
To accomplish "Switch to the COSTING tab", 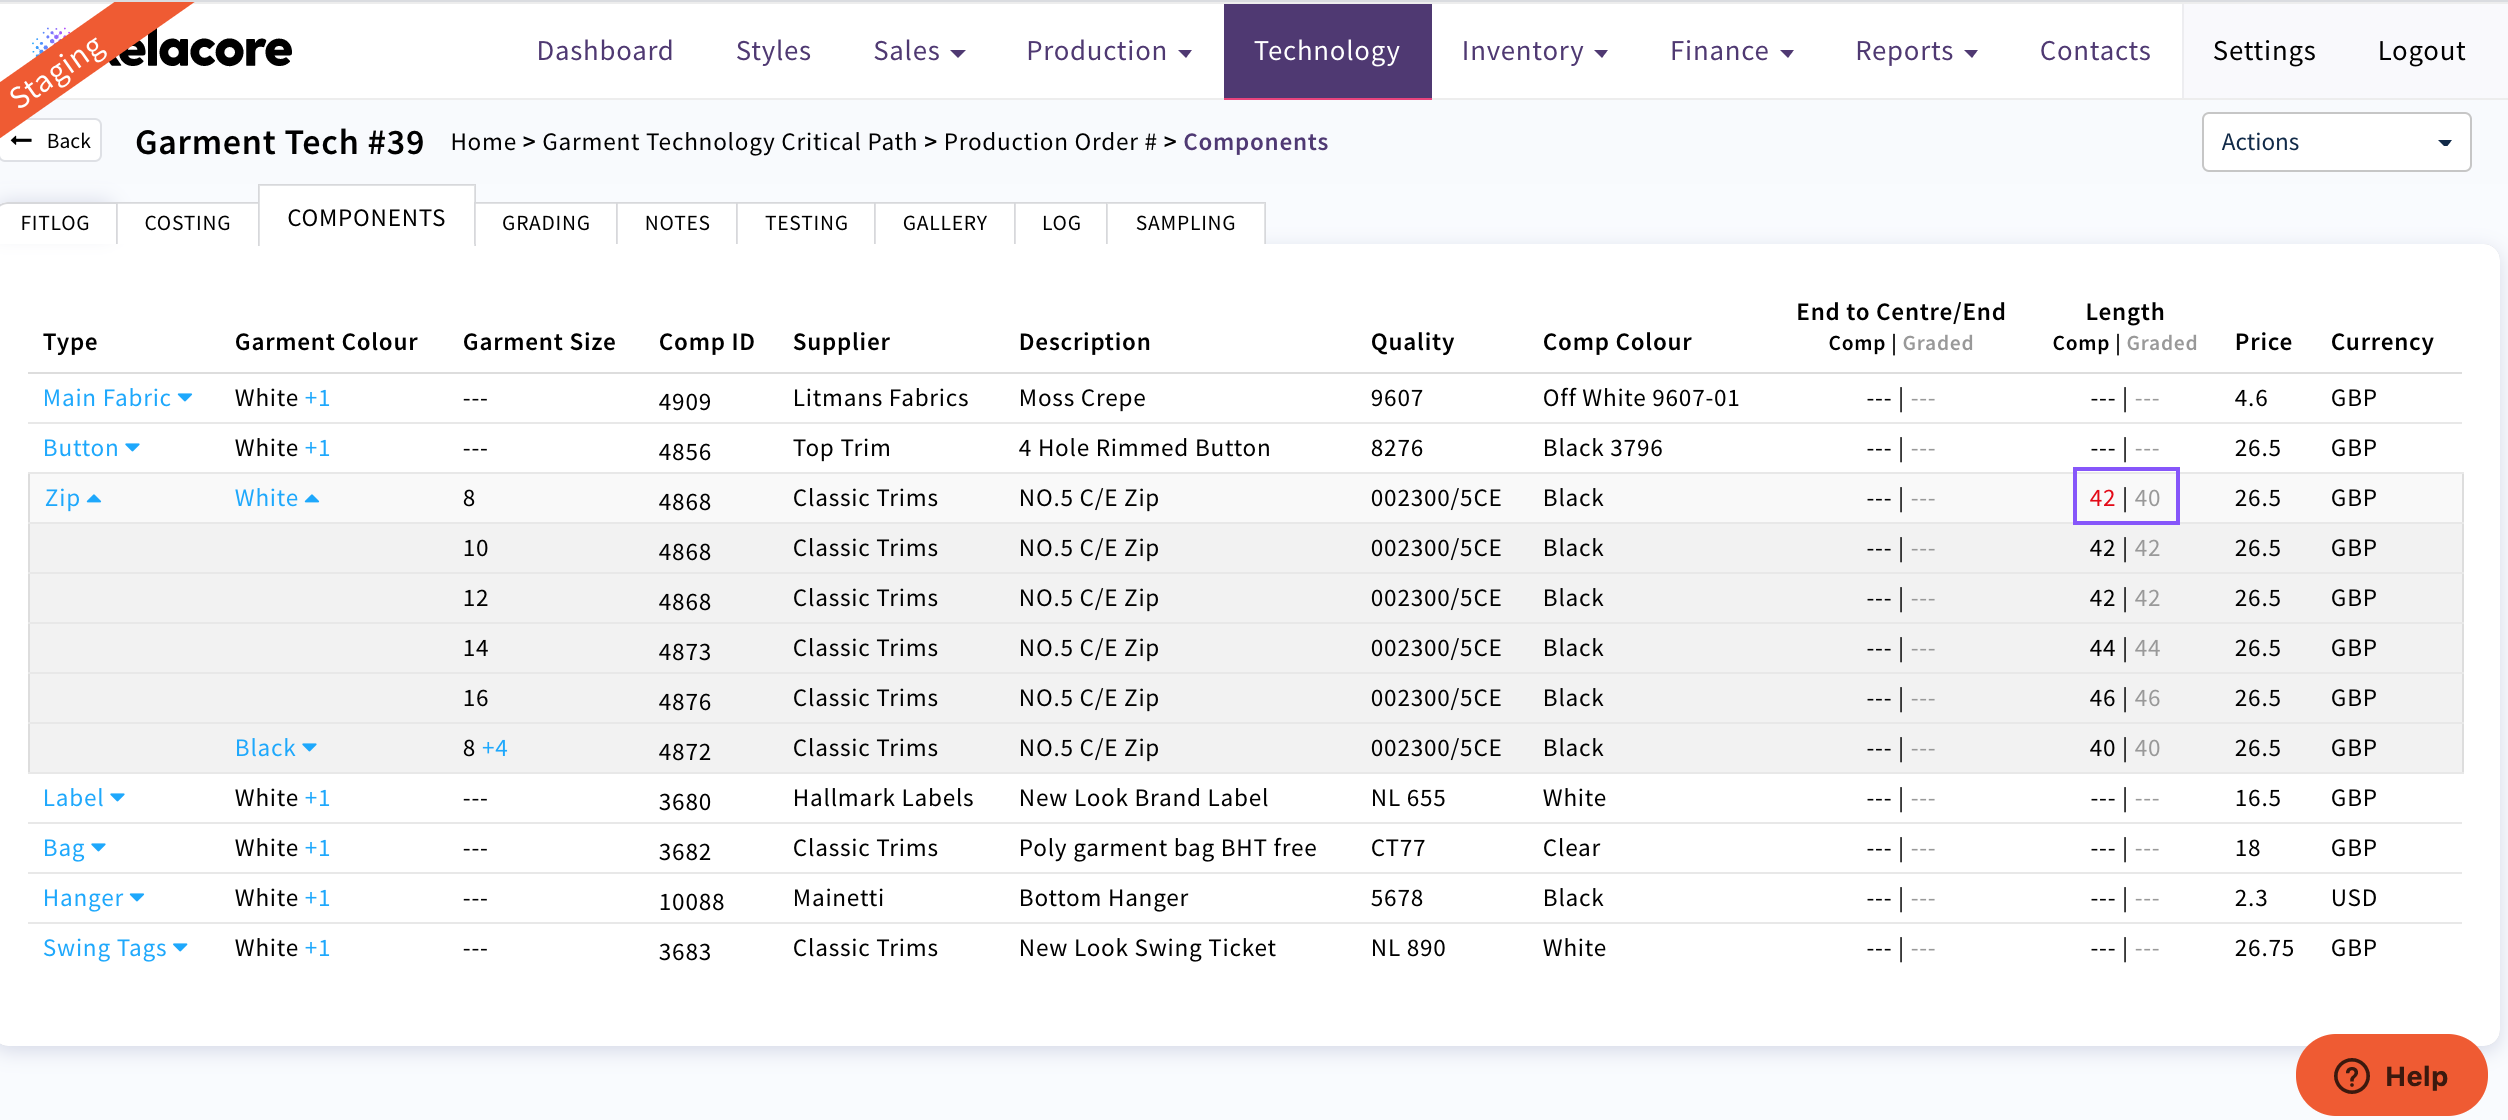I will pos(187,223).
